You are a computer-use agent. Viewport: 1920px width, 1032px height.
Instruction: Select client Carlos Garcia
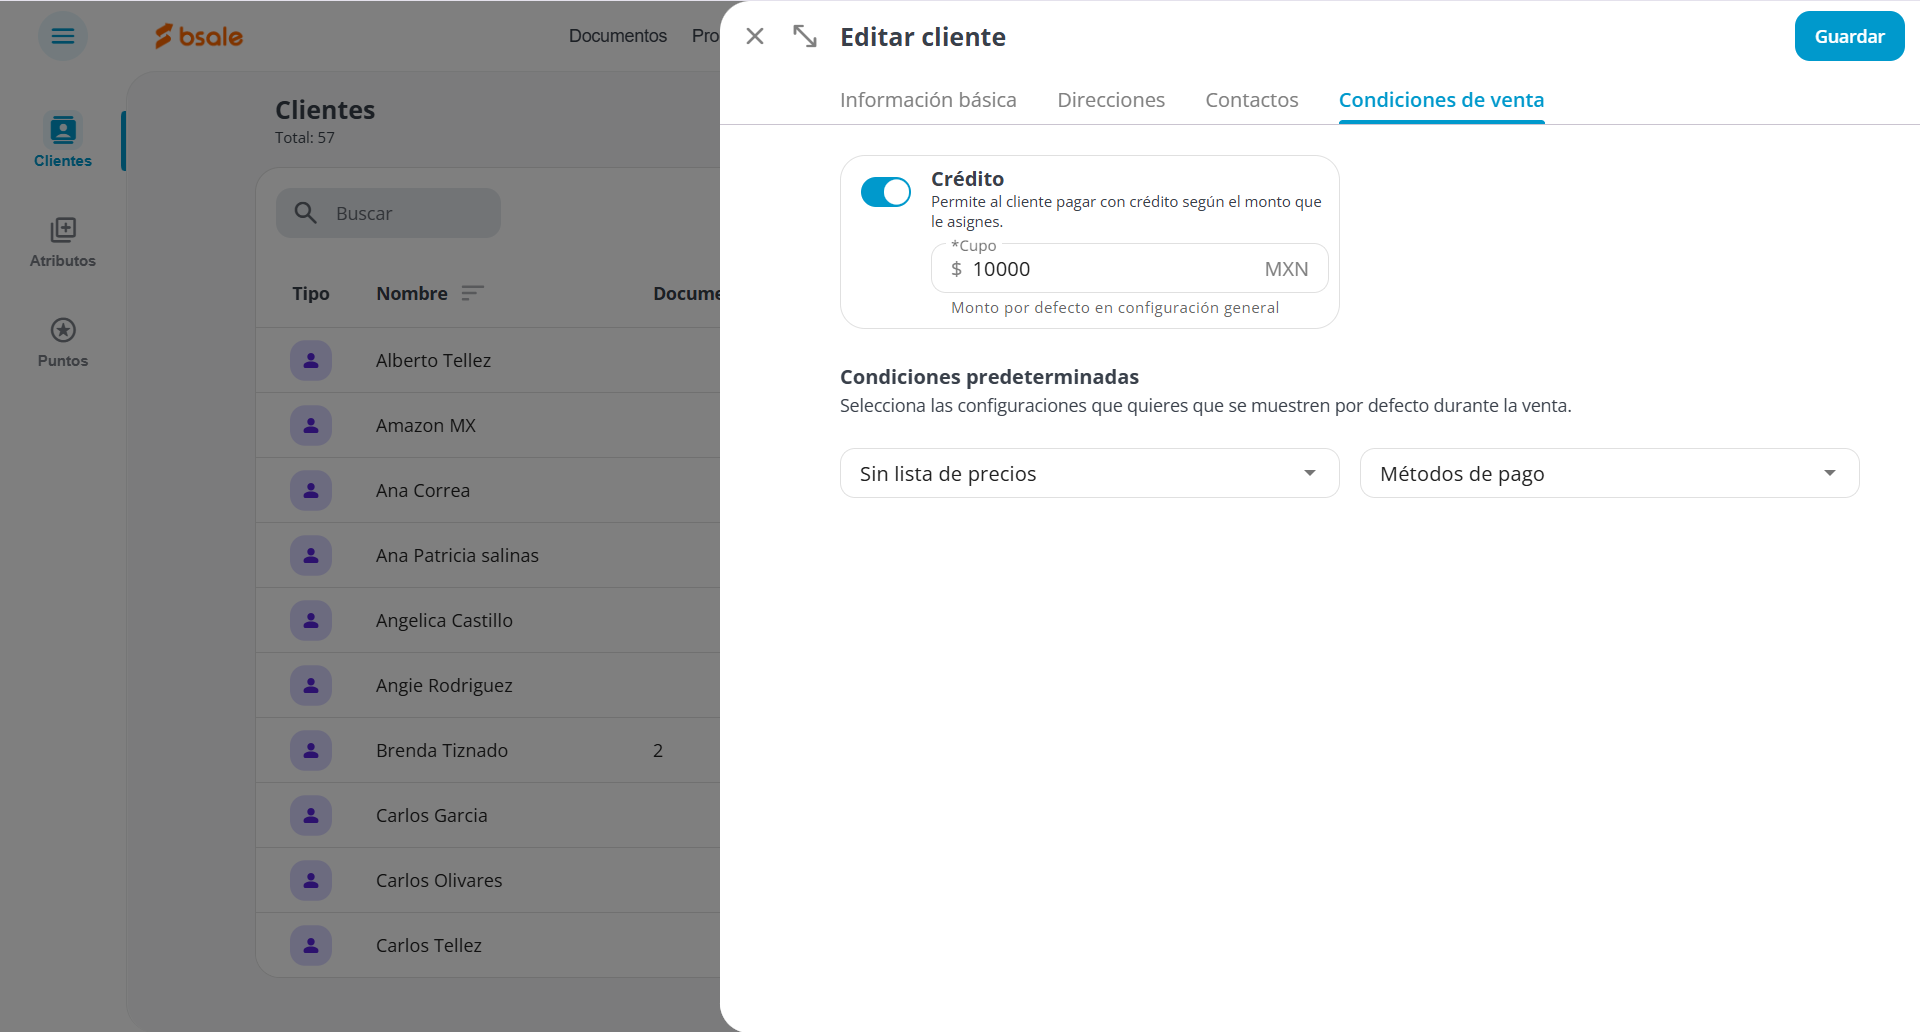coord(432,815)
